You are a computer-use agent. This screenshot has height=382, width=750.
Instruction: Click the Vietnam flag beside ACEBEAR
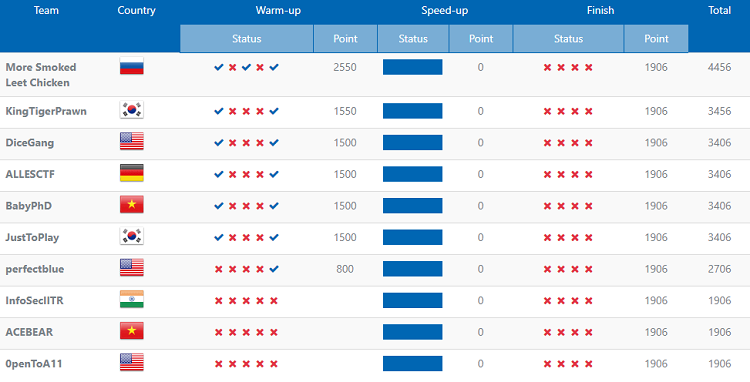pyautogui.click(x=132, y=331)
